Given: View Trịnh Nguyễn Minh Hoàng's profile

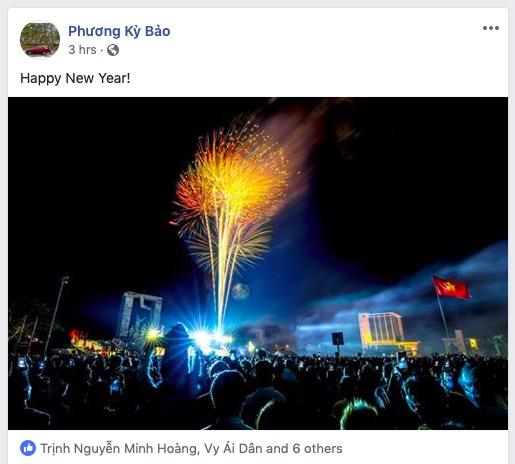Looking at the screenshot, I should (x=119, y=449).
